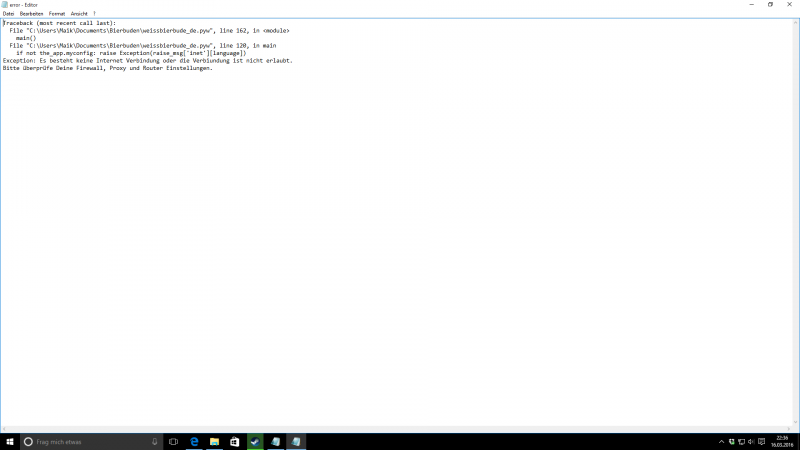Expand the hidden system tray icons

point(721,441)
